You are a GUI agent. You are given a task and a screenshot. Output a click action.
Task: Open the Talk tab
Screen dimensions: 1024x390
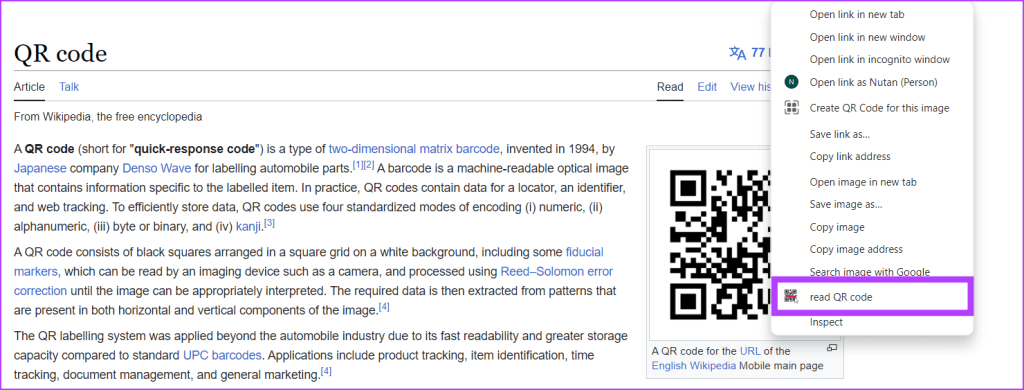(69, 87)
